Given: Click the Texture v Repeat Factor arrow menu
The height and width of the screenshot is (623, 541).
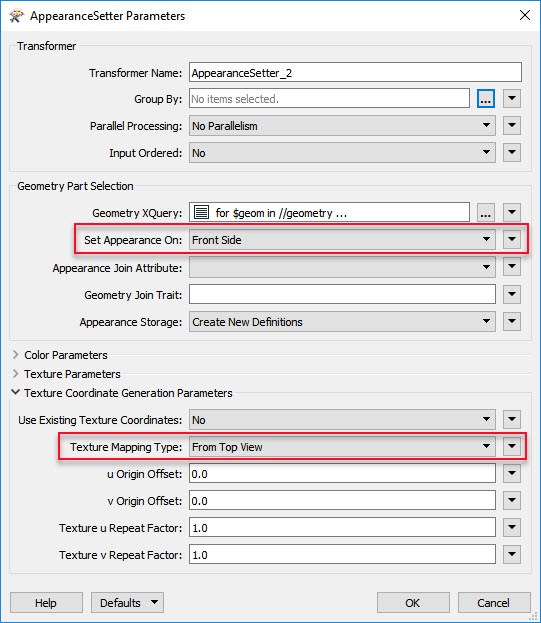Looking at the screenshot, I should (512, 554).
